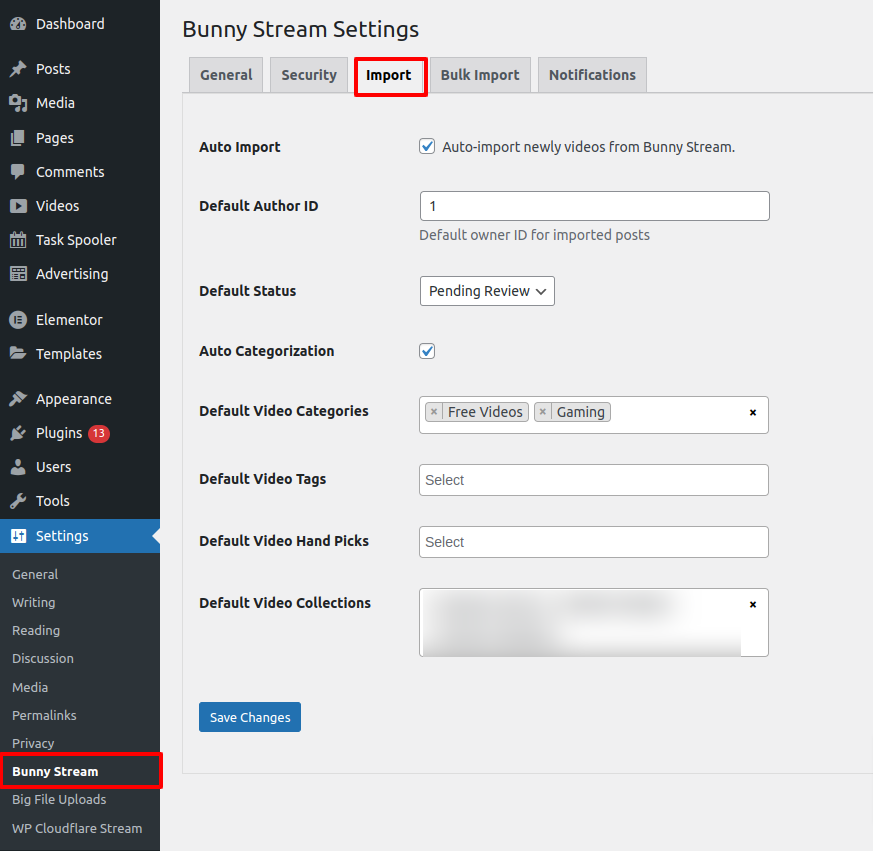Click the Dashboard gauge icon
This screenshot has width=873, height=851.
coord(18,24)
